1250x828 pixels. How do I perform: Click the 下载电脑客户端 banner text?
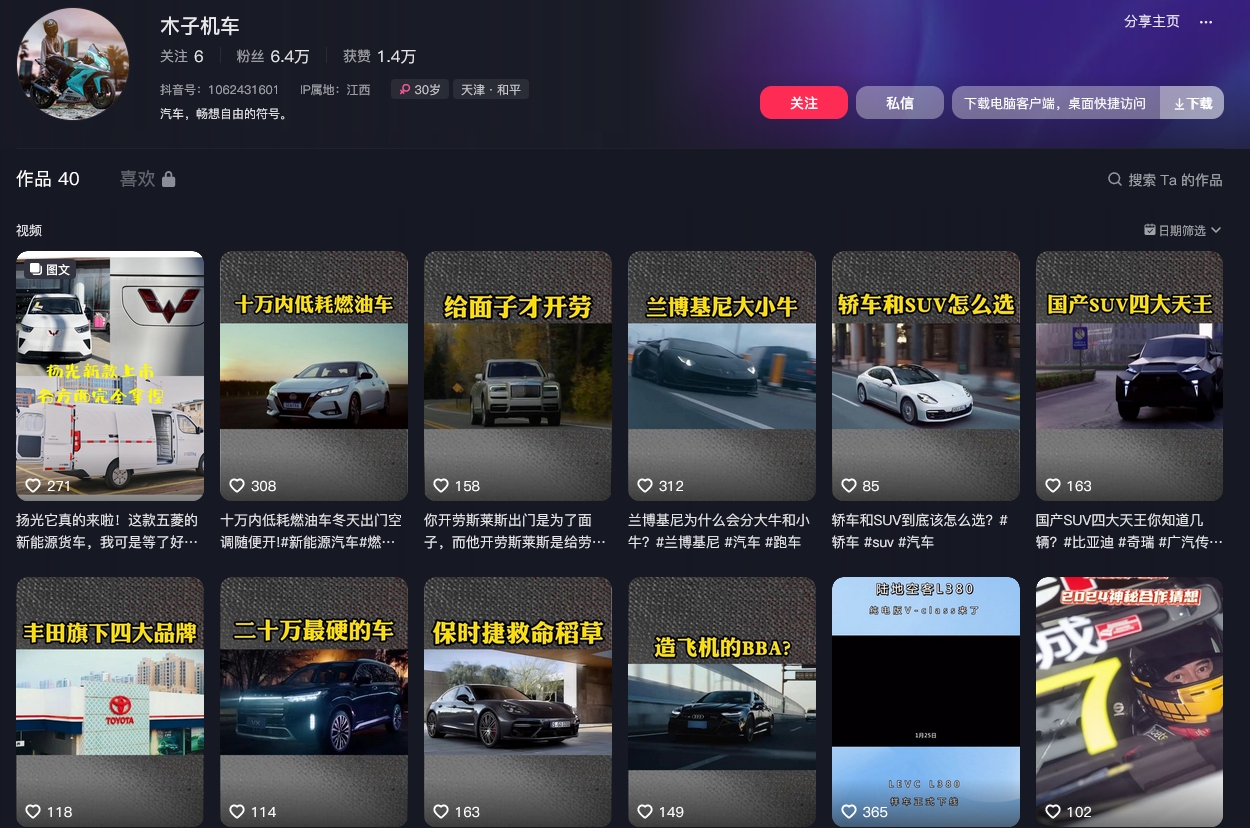click(x=1055, y=103)
